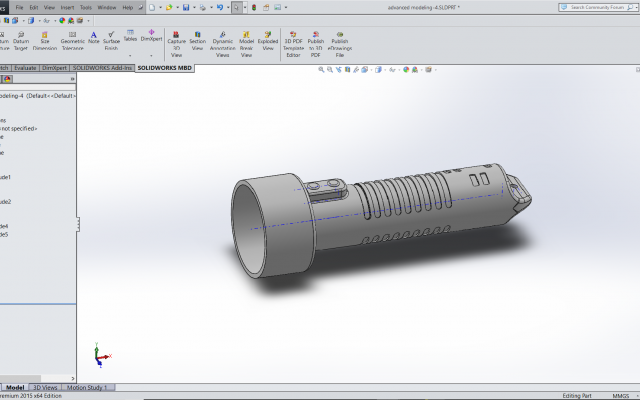Viewport: 640px width, 400px height.
Task: Open the Edit menu
Action: pos(34,7)
